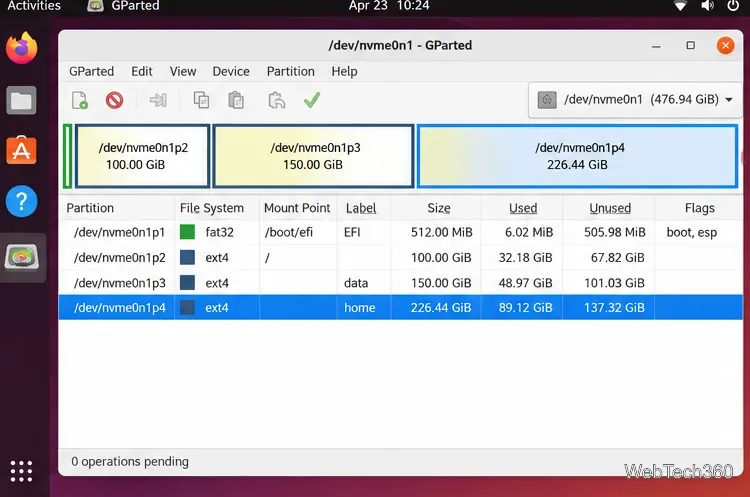Click the Used column header
The image size is (750, 497).
coord(523,208)
